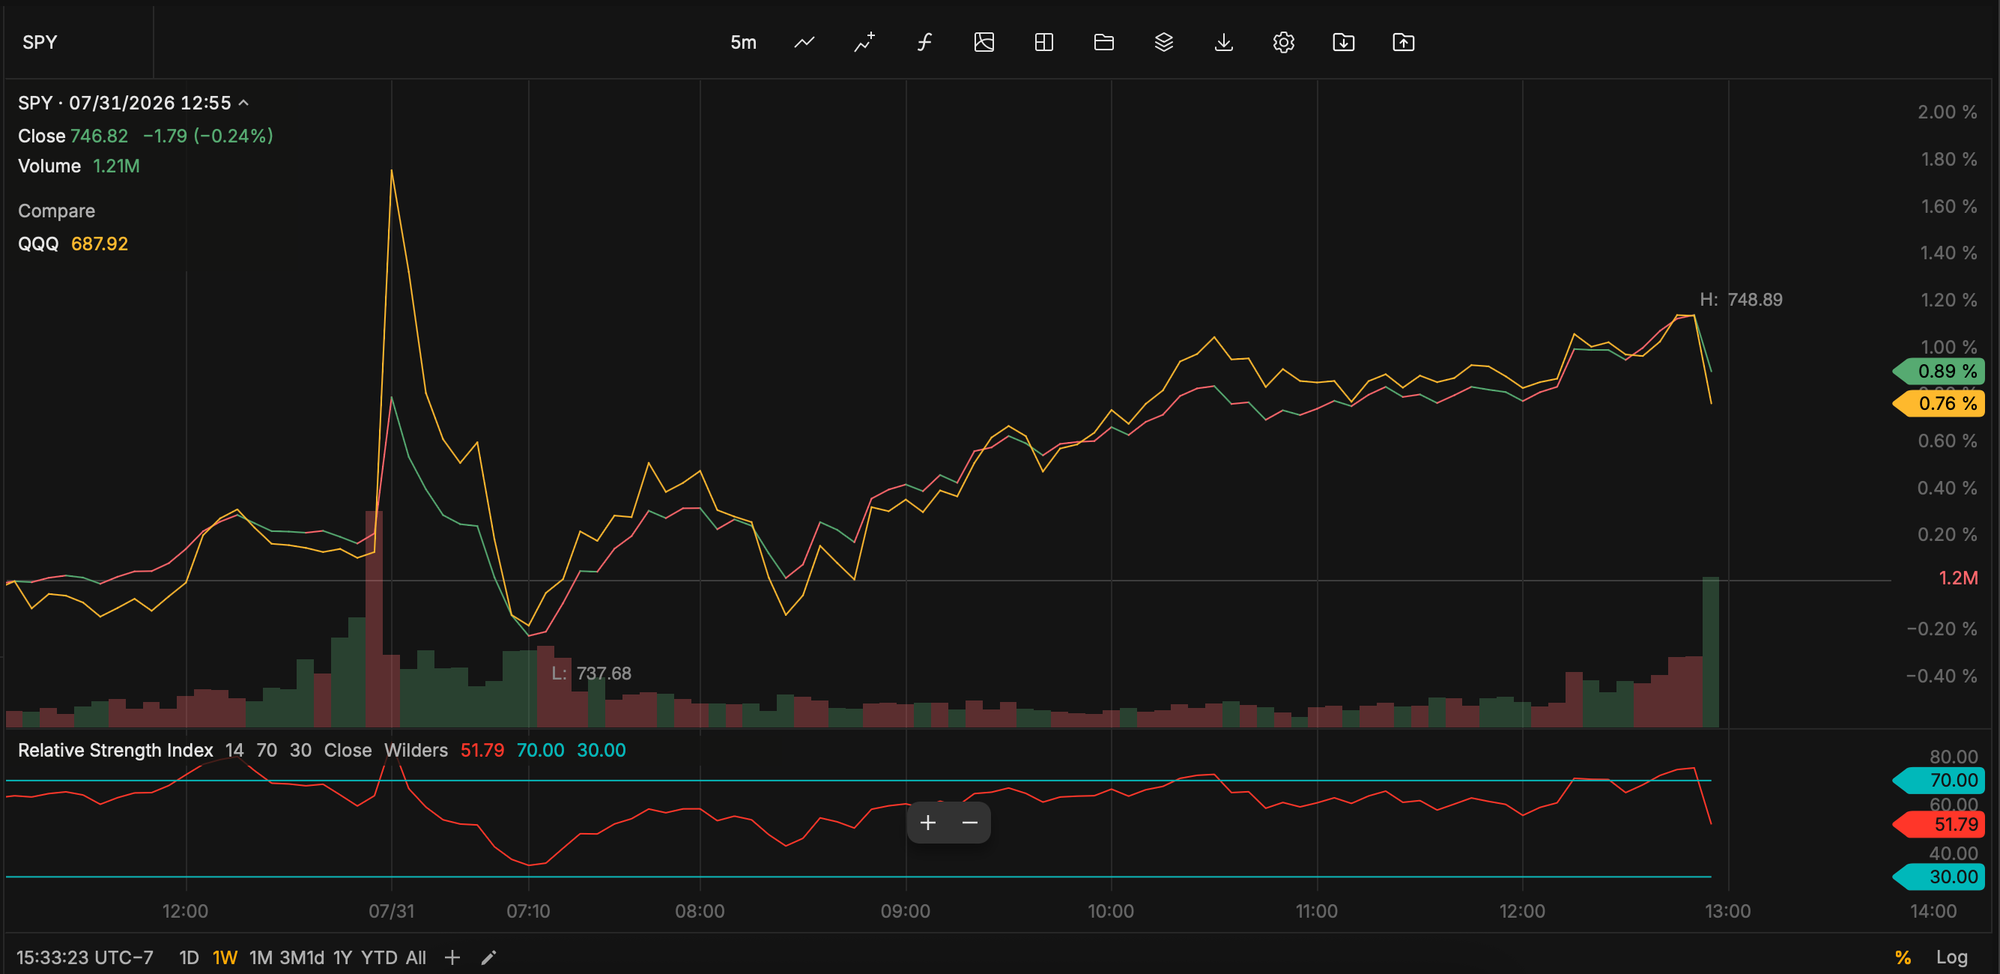Zoom out with the minus button
Screen dimensions: 2000x974
970,823
